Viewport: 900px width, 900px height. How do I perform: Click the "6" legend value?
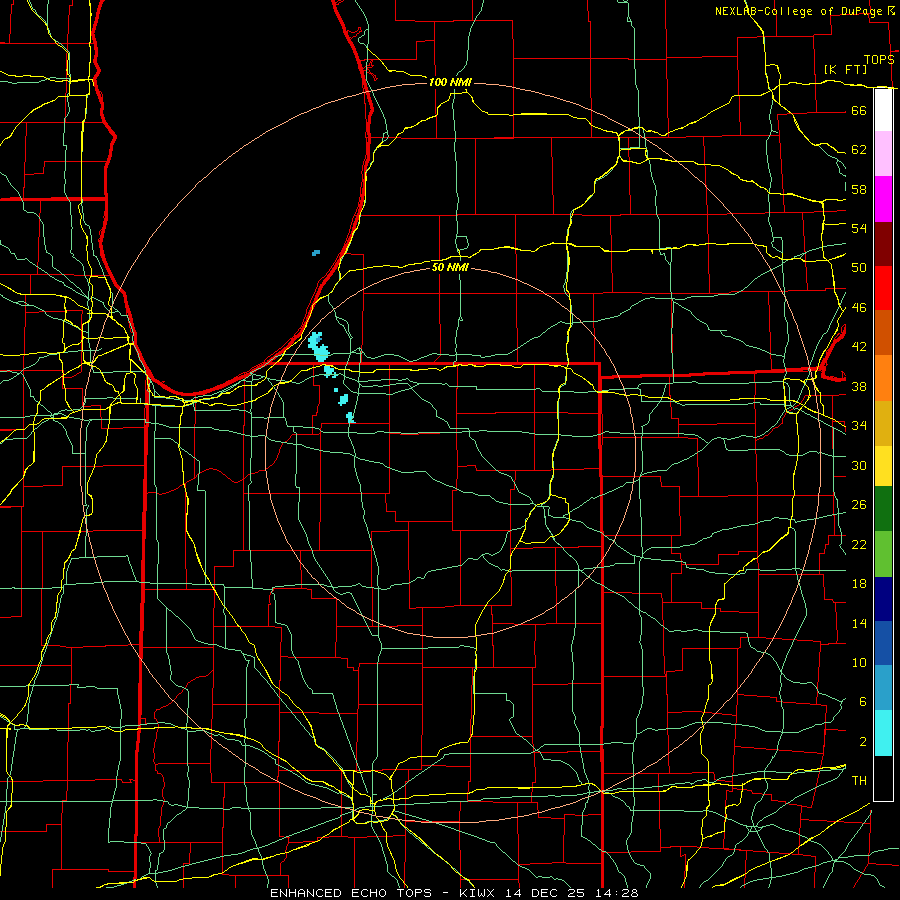click(863, 702)
